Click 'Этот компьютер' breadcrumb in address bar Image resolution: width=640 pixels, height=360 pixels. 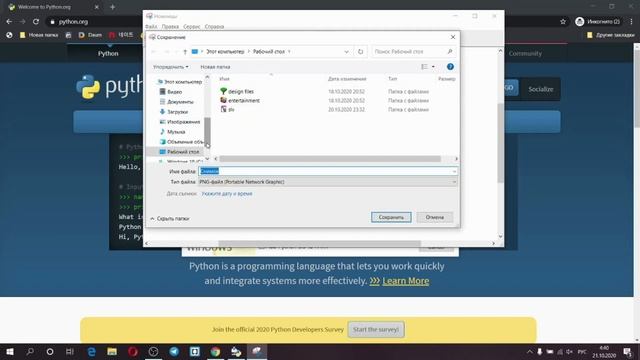tap(225, 52)
